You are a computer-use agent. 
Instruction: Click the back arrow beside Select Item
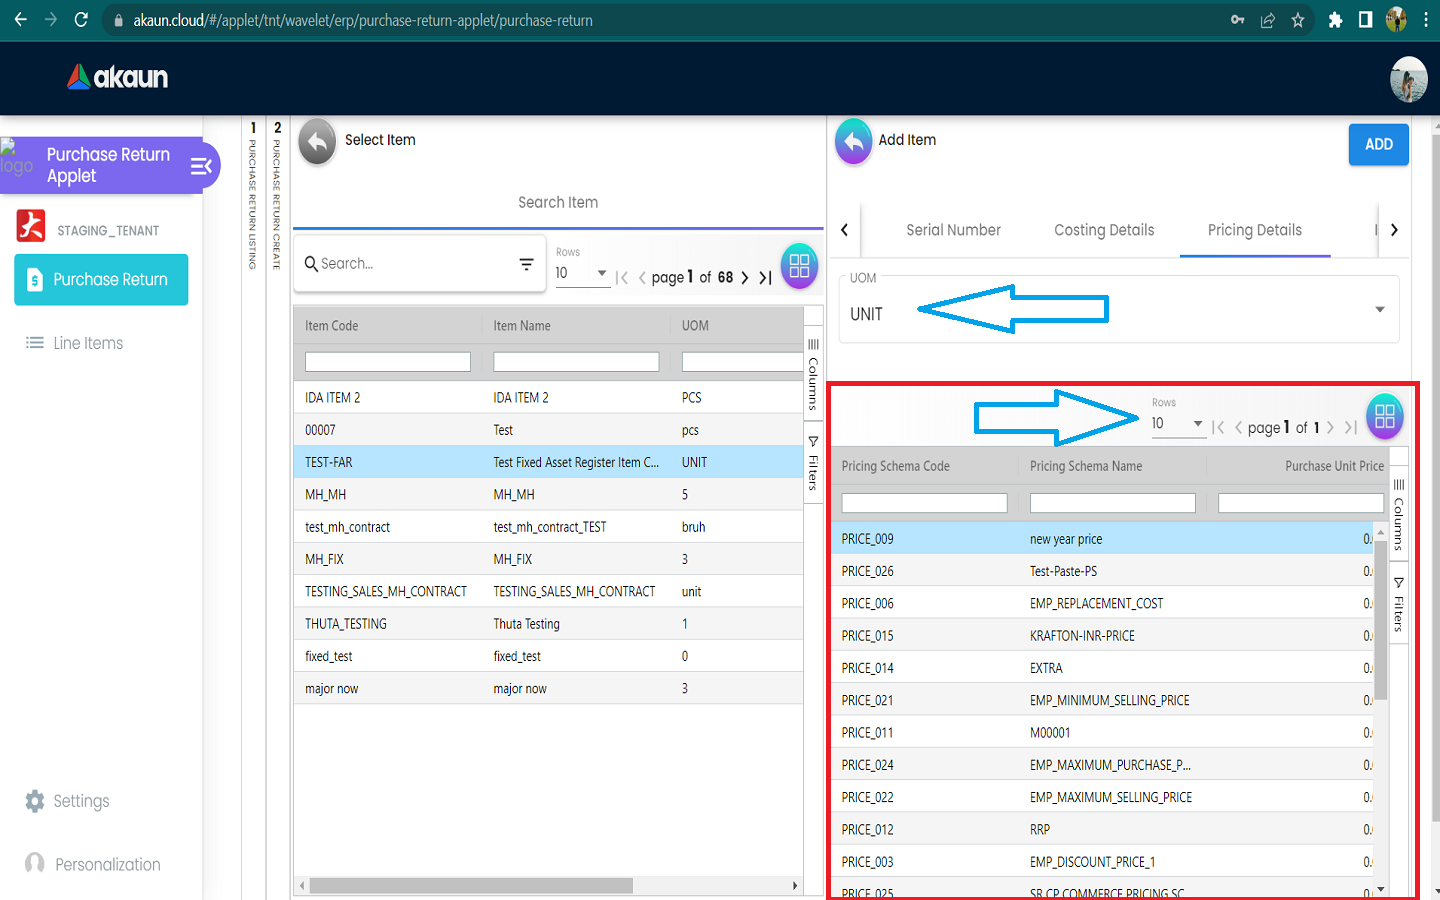(x=317, y=142)
